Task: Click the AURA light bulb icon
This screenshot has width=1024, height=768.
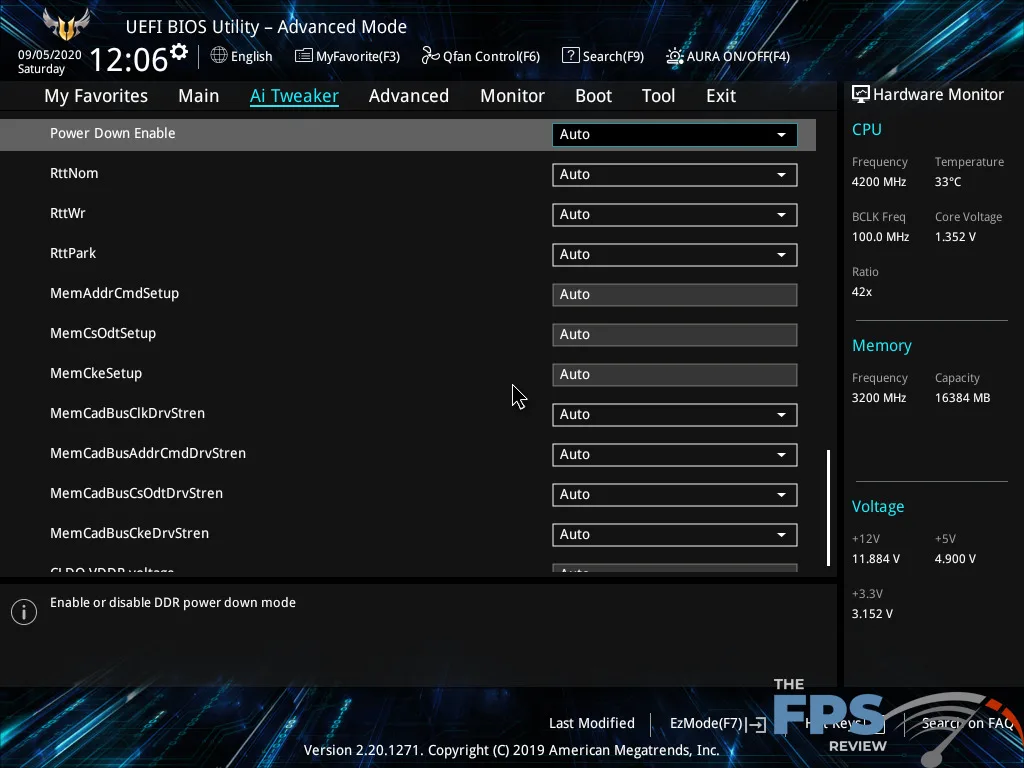Action: point(675,56)
